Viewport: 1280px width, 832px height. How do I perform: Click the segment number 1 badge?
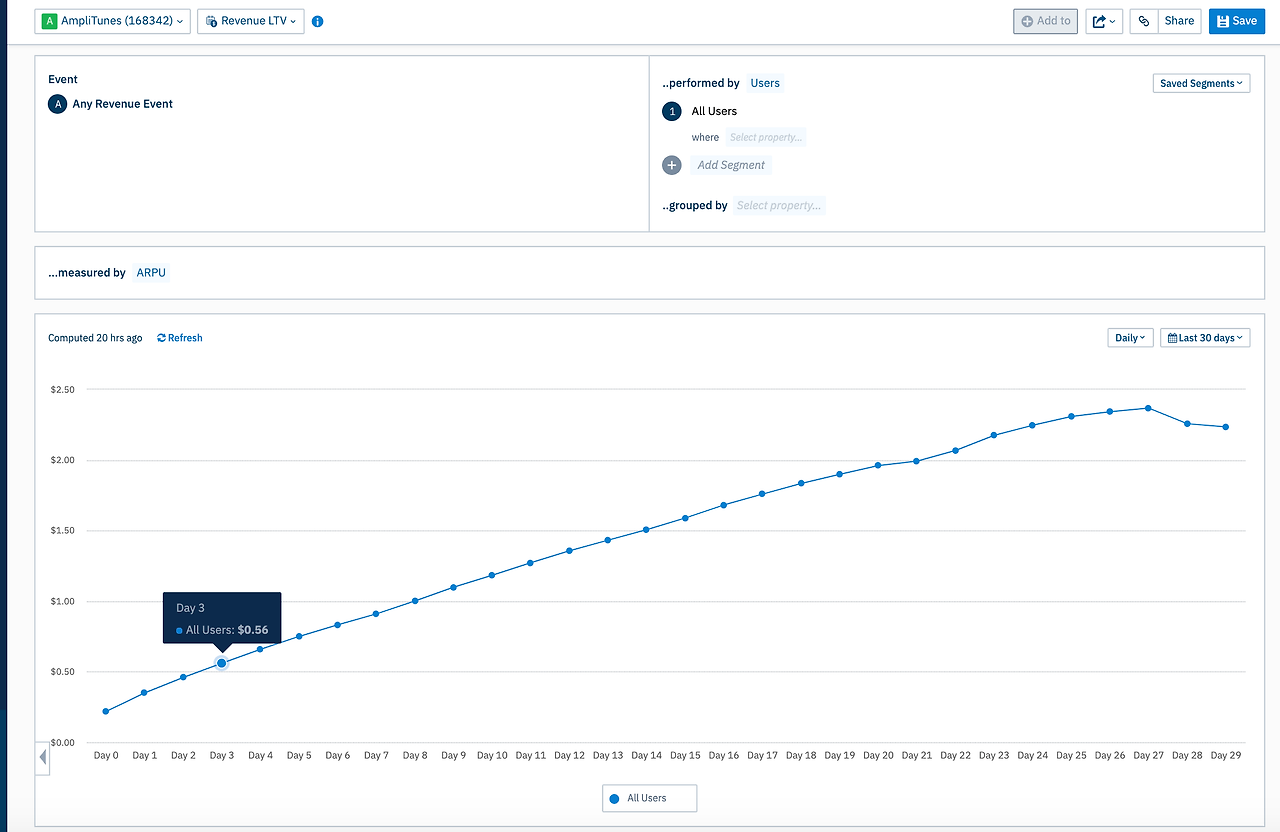click(x=672, y=111)
